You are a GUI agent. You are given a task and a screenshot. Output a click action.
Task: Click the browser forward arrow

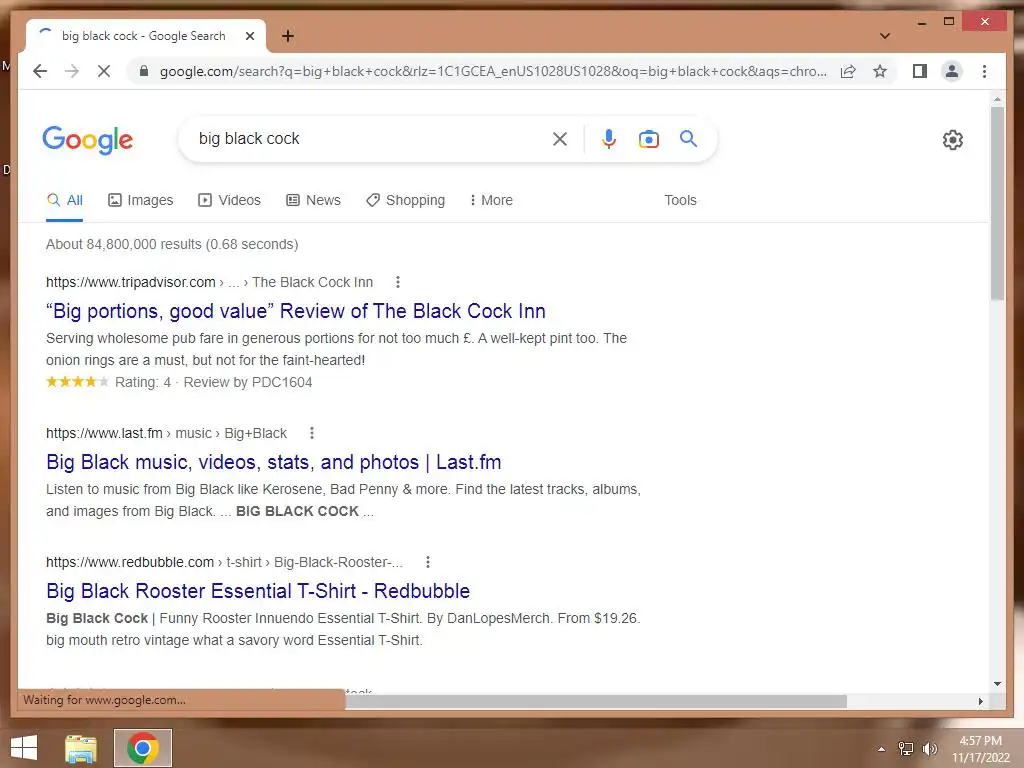coord(72,71)
